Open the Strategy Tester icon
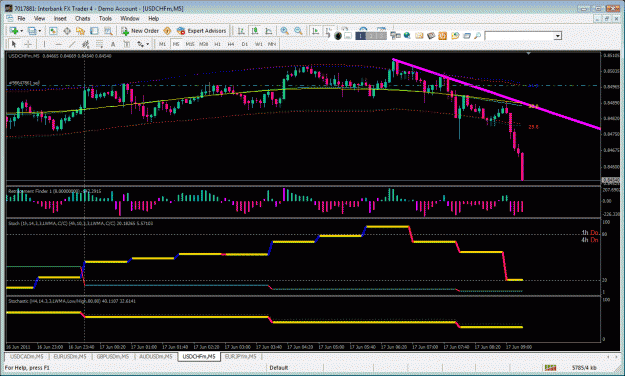The image size is (625, 376). (108, 31)
